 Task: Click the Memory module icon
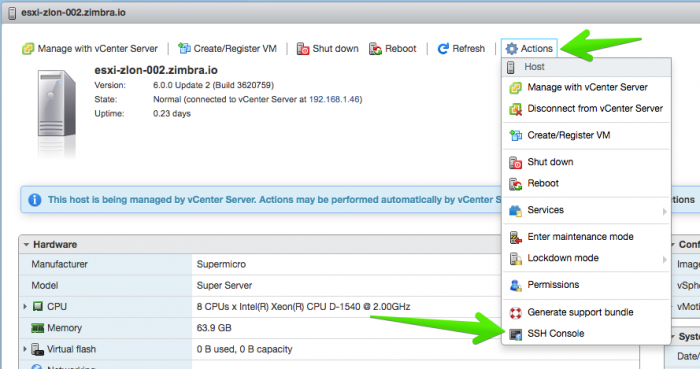[38, 328]
